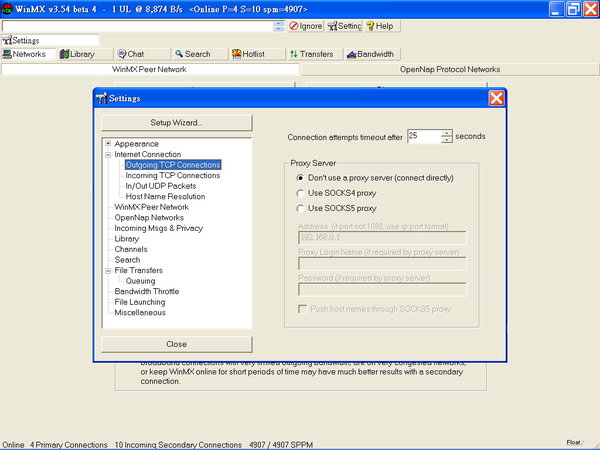The width and height of the screenshot is (600, 450).
Task: Open the Bandwidth tab
Action: coord(373,54)
